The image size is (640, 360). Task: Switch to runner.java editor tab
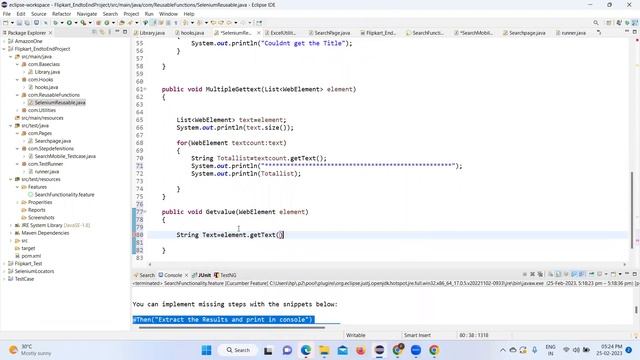(571, 33)
